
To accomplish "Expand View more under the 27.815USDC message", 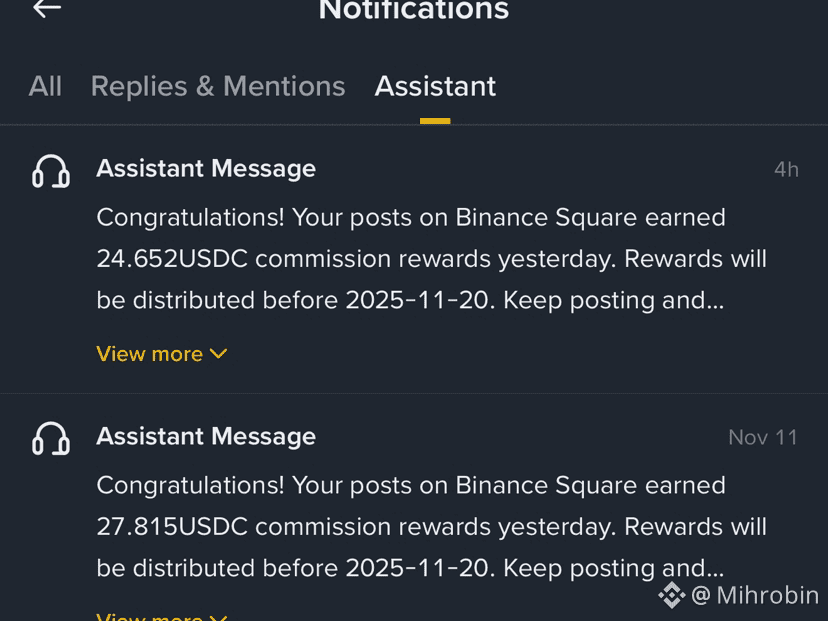I will coord(150,616).
